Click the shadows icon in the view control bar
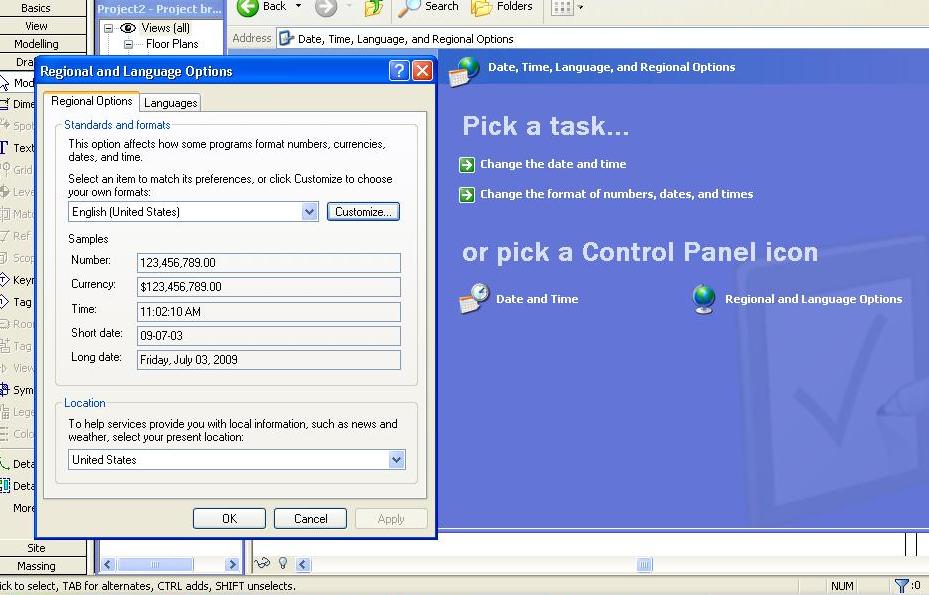The height and width of the screenshot is (595, 929). coord(262,563)
